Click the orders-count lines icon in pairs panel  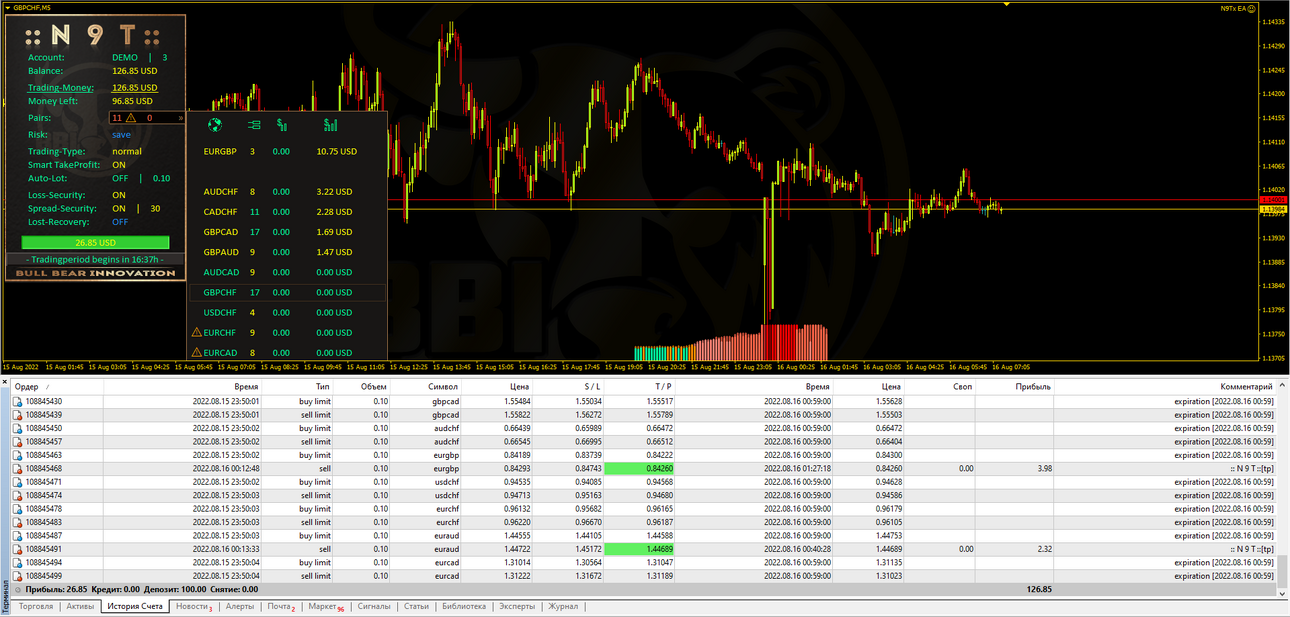[253, 125]
